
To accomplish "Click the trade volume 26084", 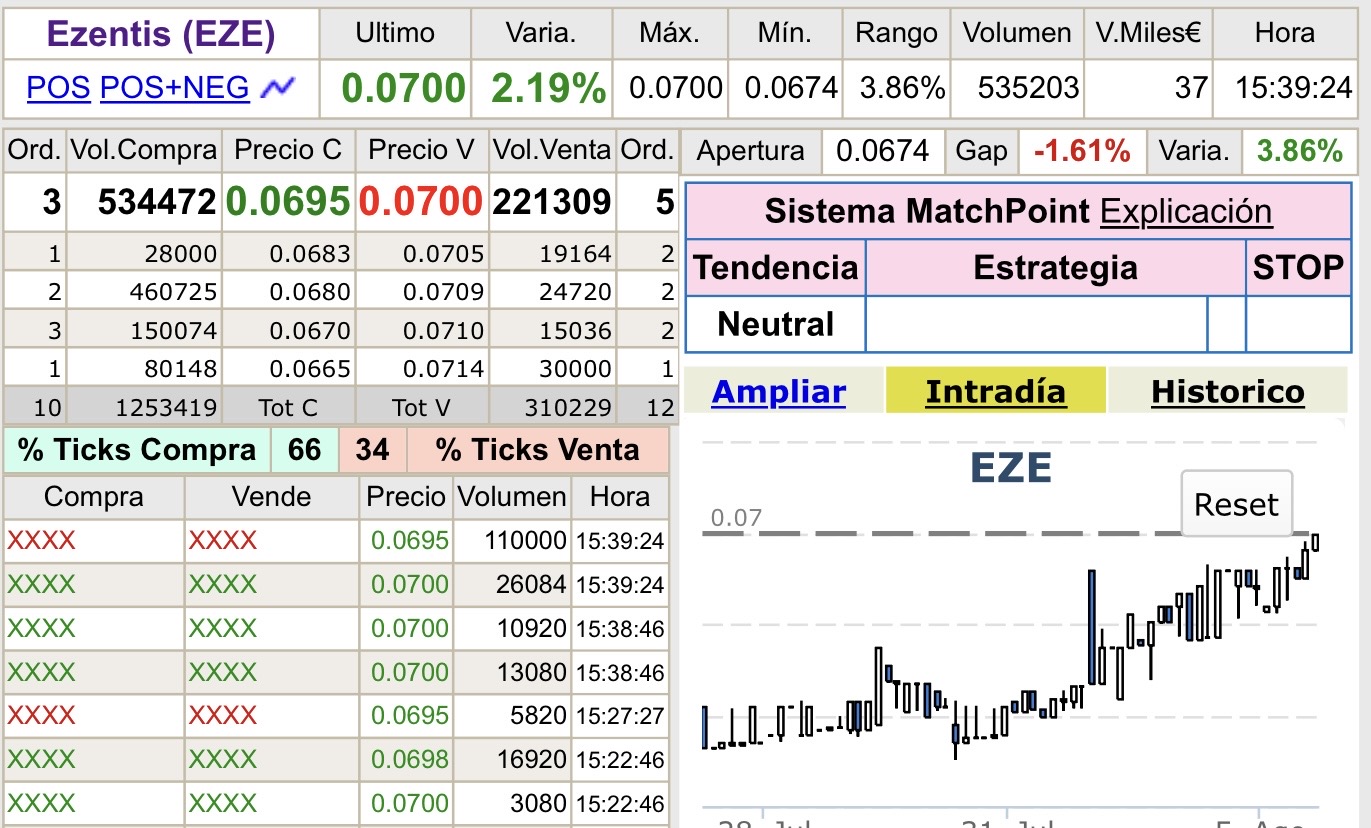I will tap(531, 584).
